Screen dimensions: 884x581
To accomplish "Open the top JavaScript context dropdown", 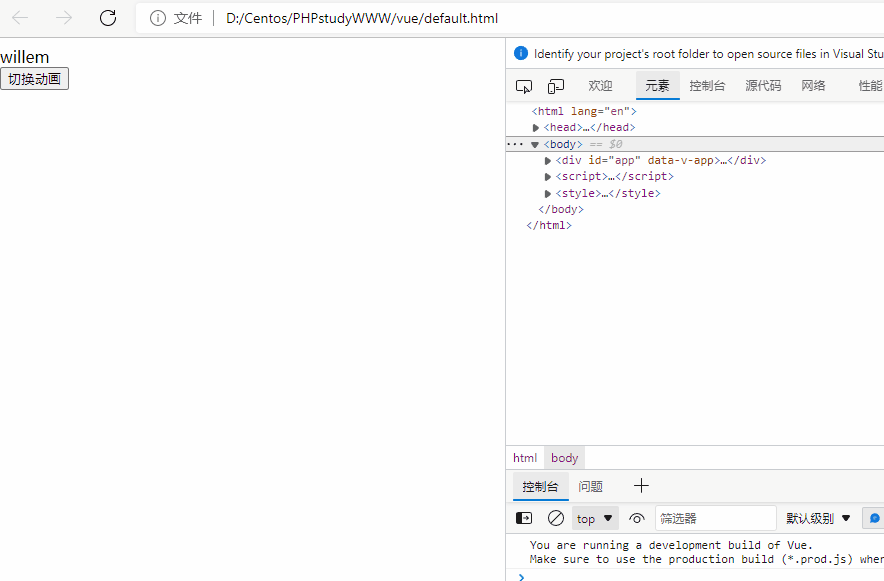I will point(595,518).
